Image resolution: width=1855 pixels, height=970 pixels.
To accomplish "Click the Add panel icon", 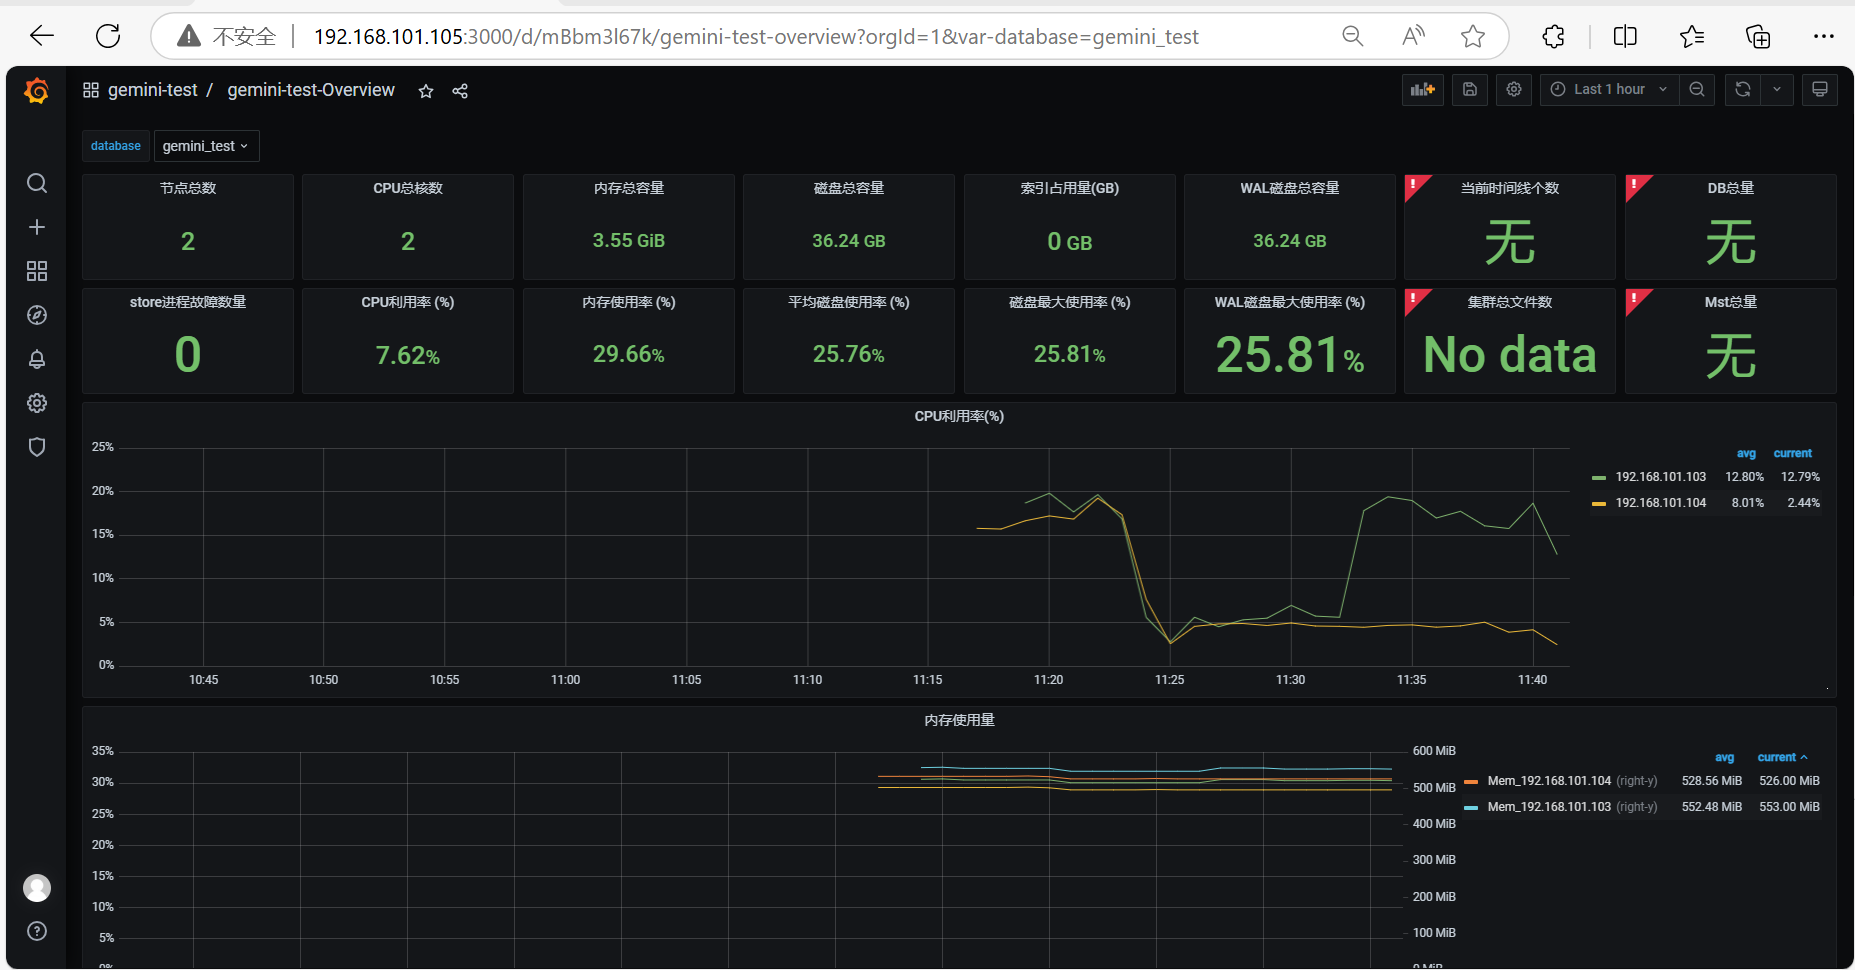I will [x=1423, y=89].
